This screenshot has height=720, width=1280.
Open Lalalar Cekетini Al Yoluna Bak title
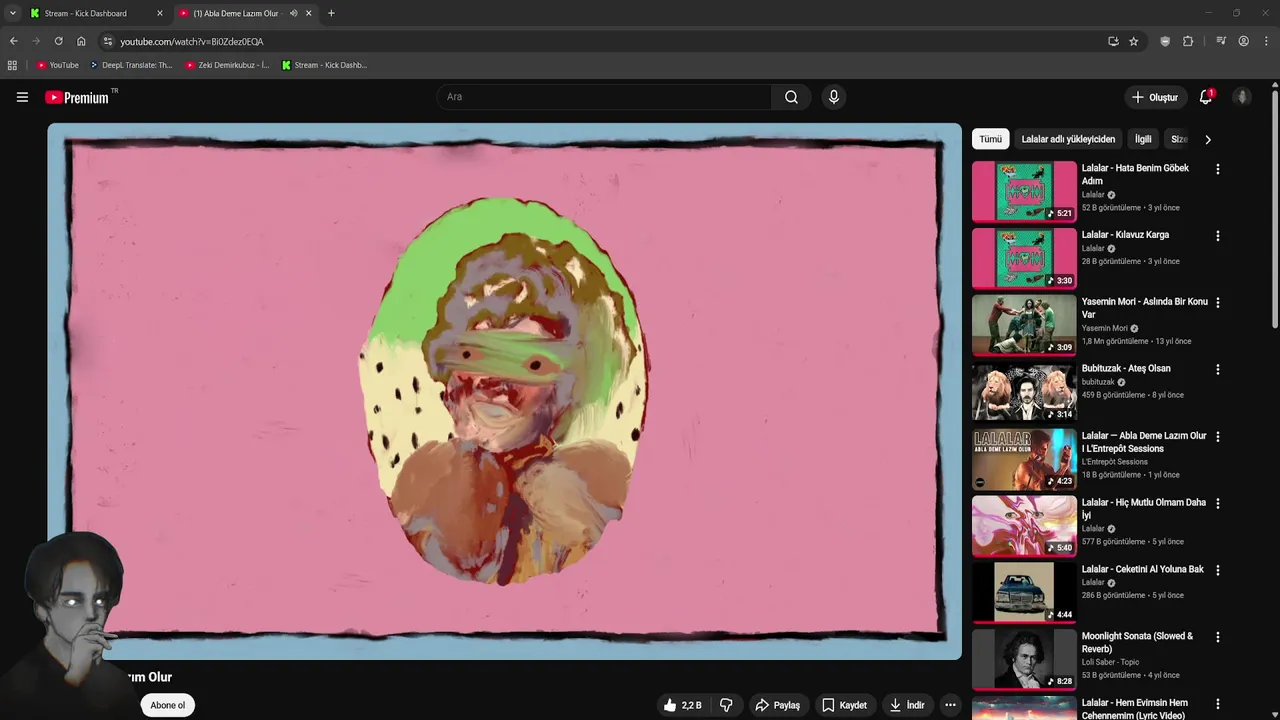click(x=1143, y=569)
